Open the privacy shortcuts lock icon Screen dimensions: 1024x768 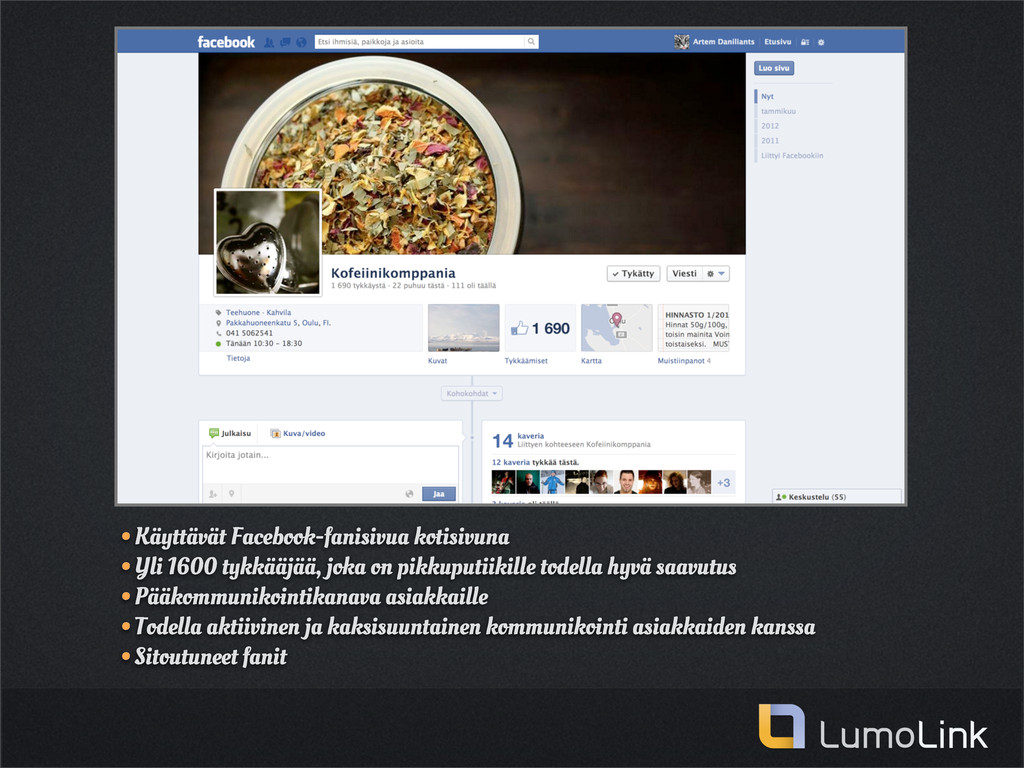point(805,42)
